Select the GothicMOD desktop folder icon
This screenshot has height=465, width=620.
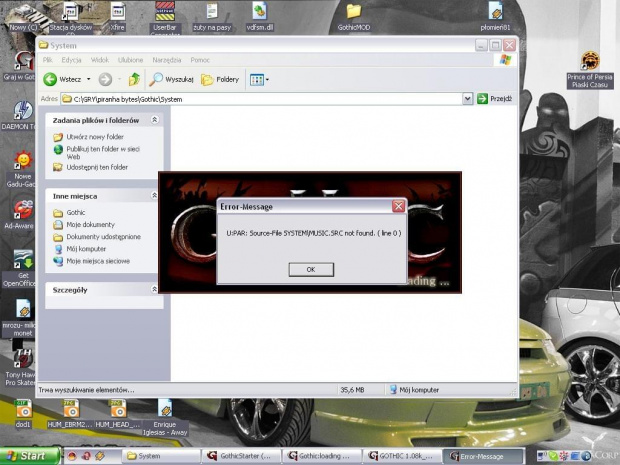click(x=354, y=17)
